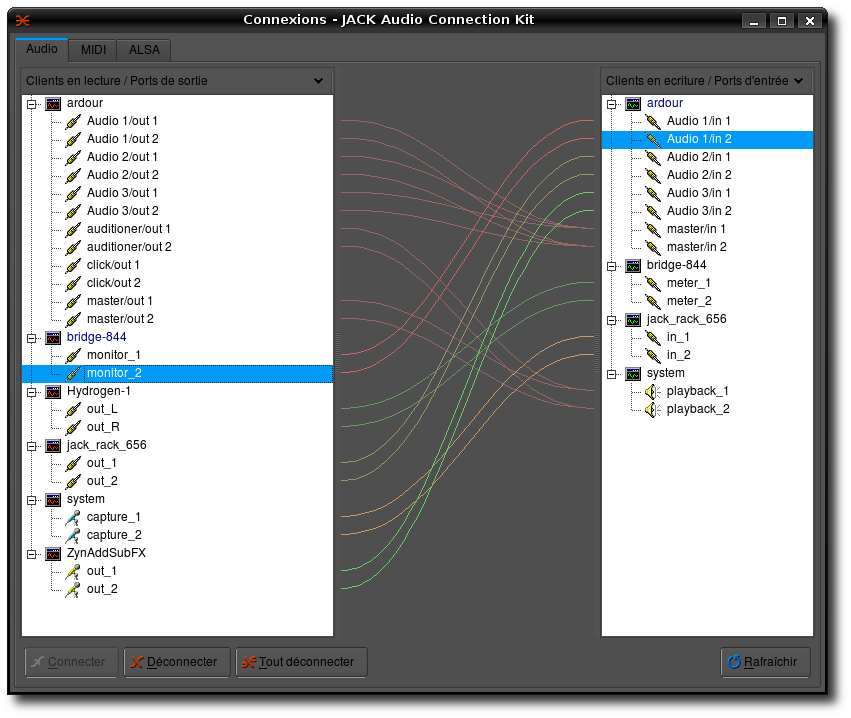Image resolution: width=851 pixels, height=718 pixels.
Task: Click the Déconnecter button
Action: tap(177, 662)
